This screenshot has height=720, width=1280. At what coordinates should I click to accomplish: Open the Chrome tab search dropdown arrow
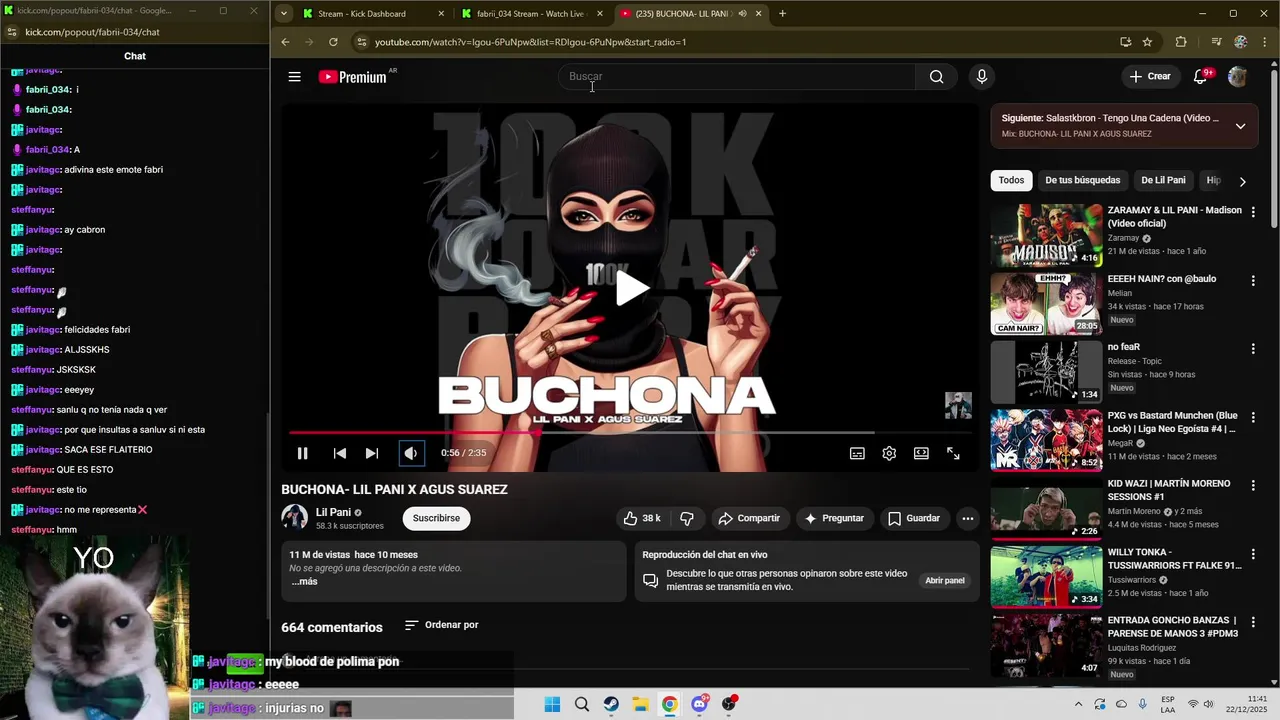pos(284,14)
